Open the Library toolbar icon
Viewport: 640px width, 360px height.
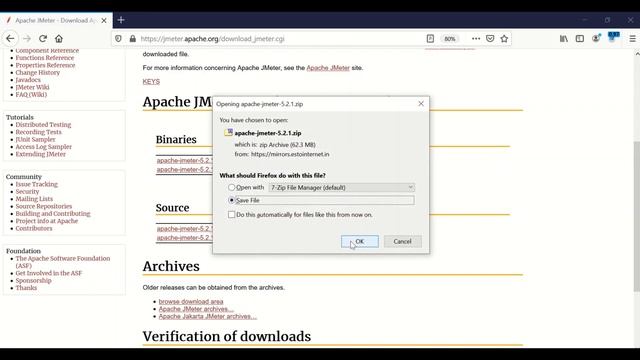(564, 39)
